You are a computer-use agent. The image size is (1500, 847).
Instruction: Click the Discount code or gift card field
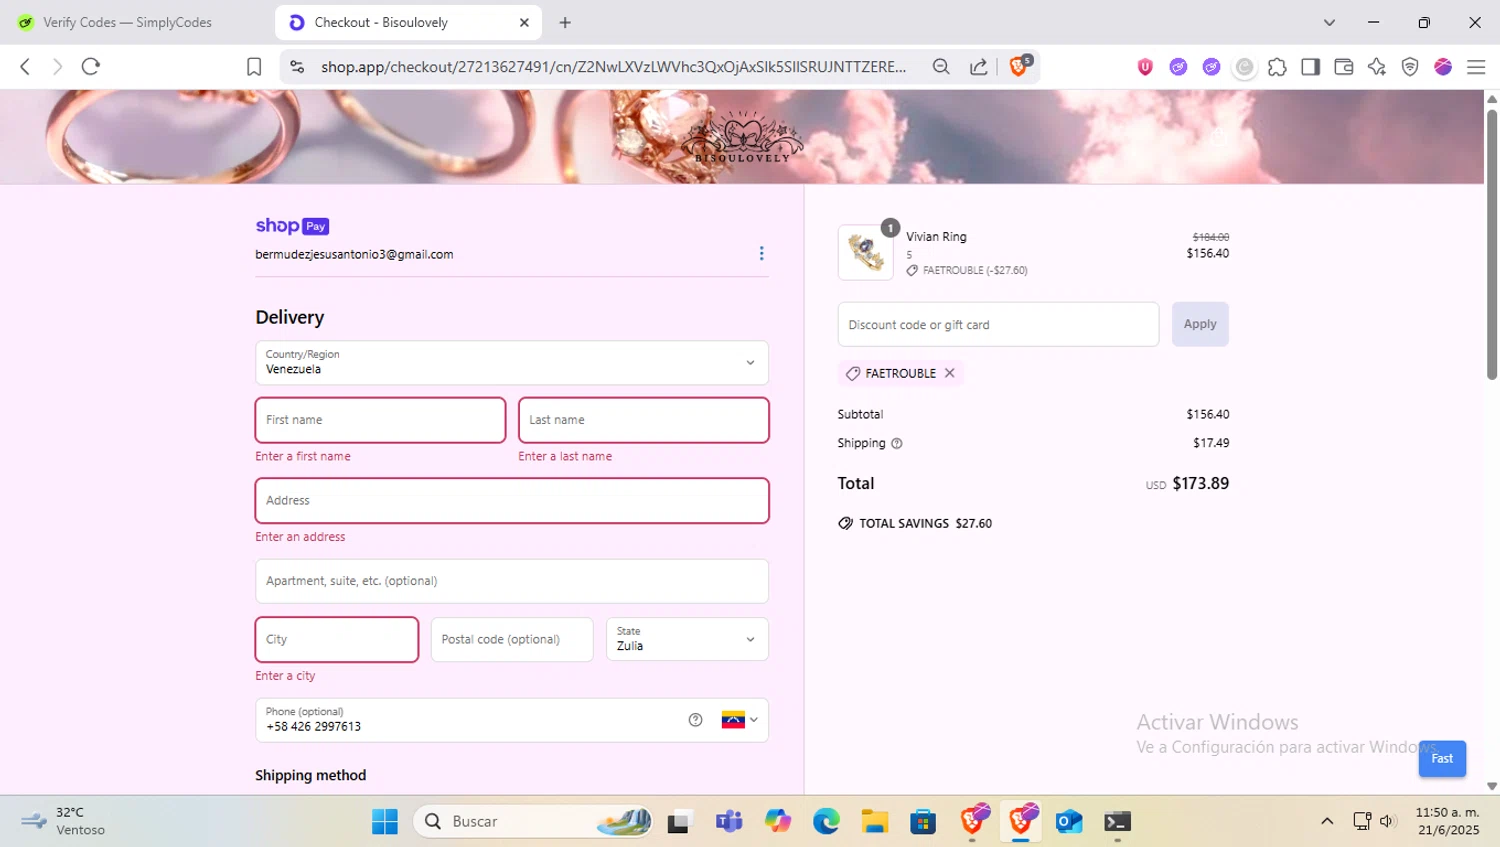click(998, 324)
